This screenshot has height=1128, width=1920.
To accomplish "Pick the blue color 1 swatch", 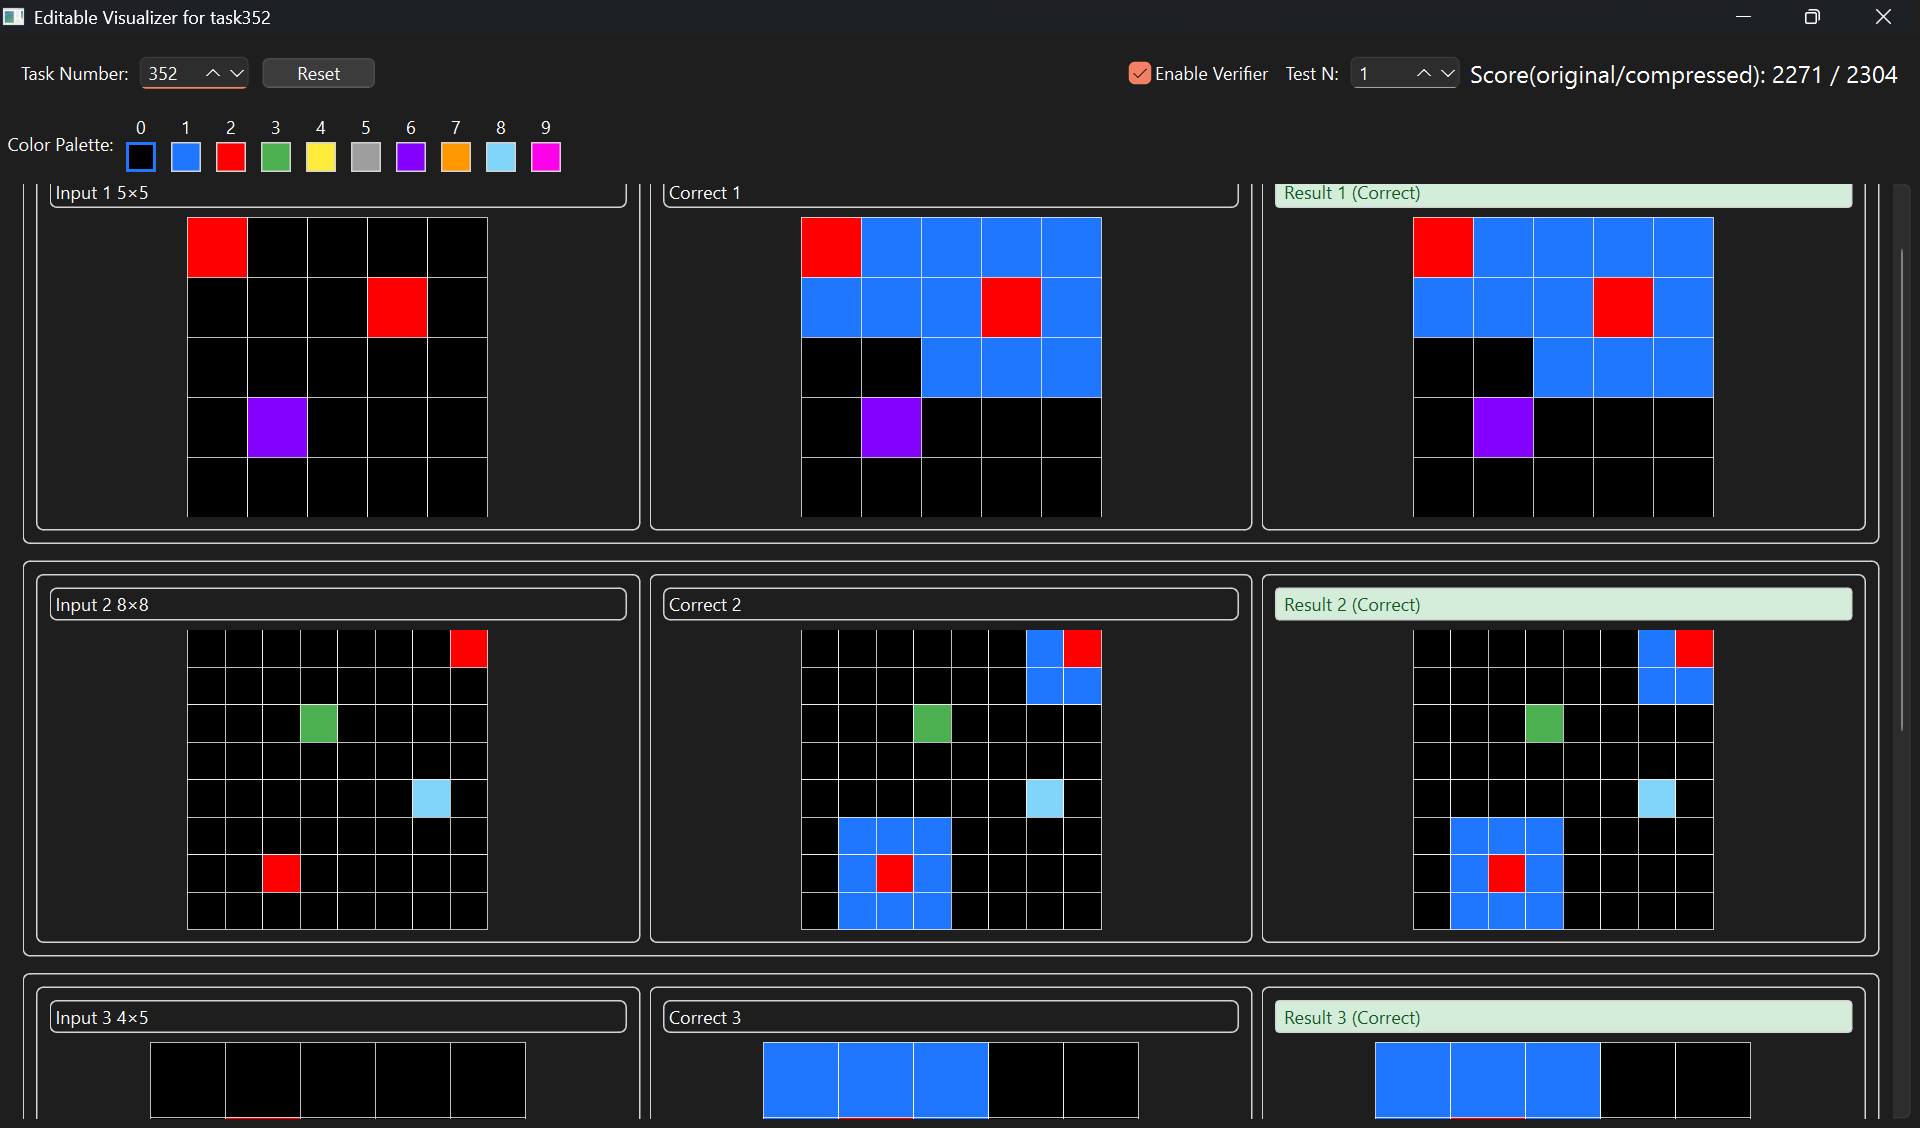I will [186, 157].
